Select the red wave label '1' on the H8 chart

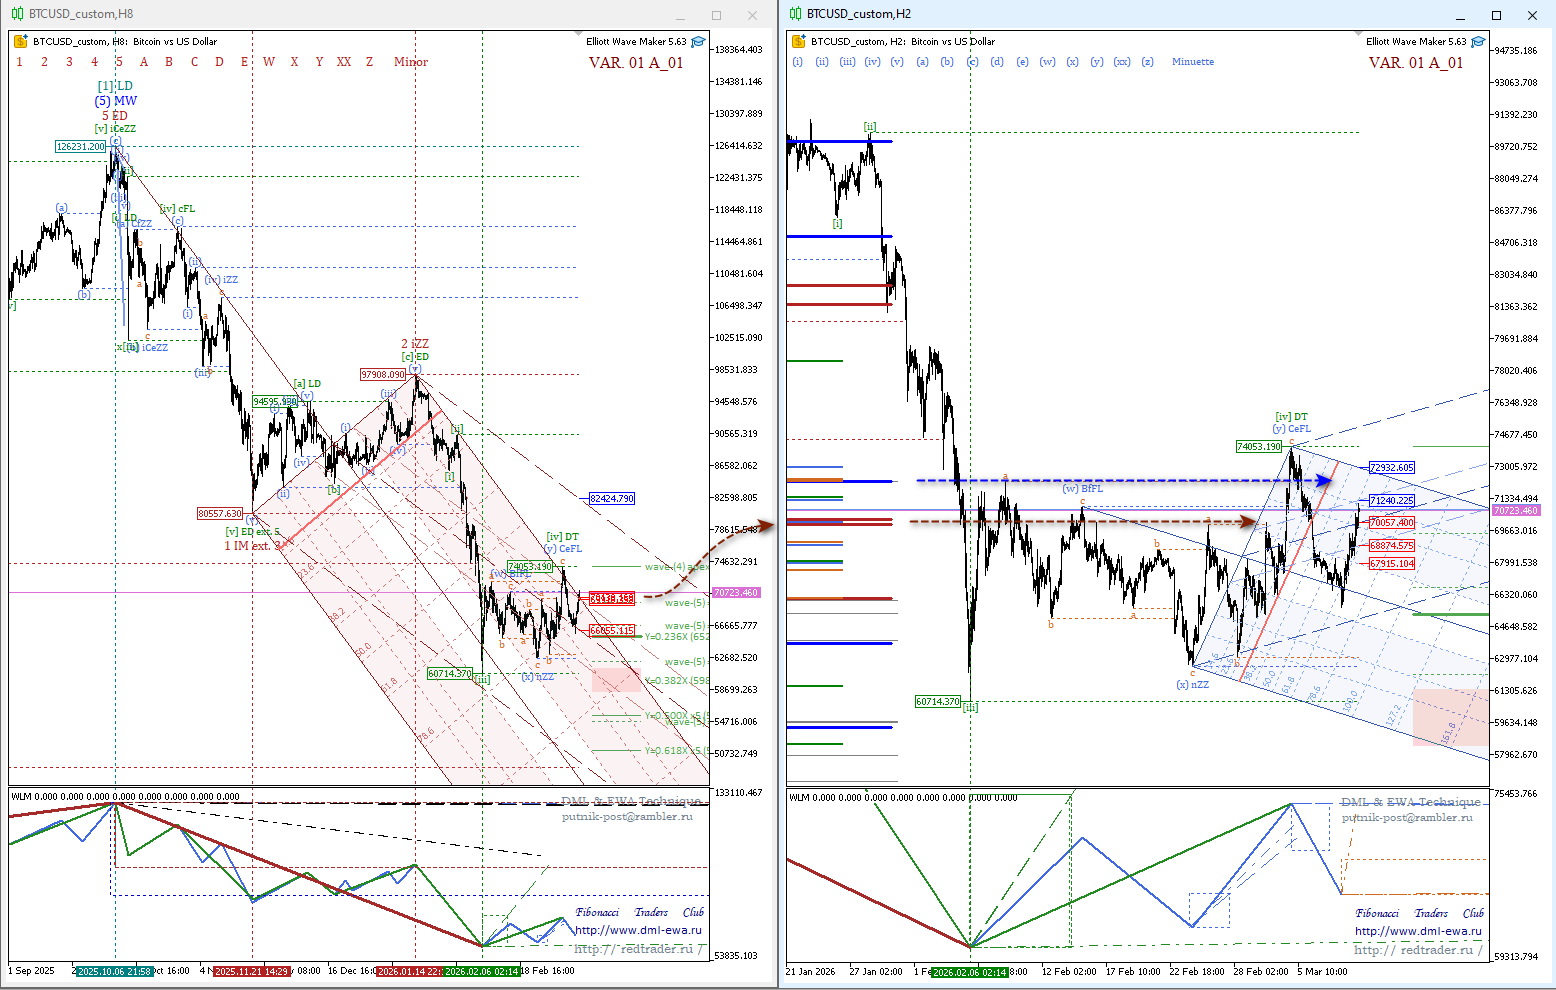(20, 62)
